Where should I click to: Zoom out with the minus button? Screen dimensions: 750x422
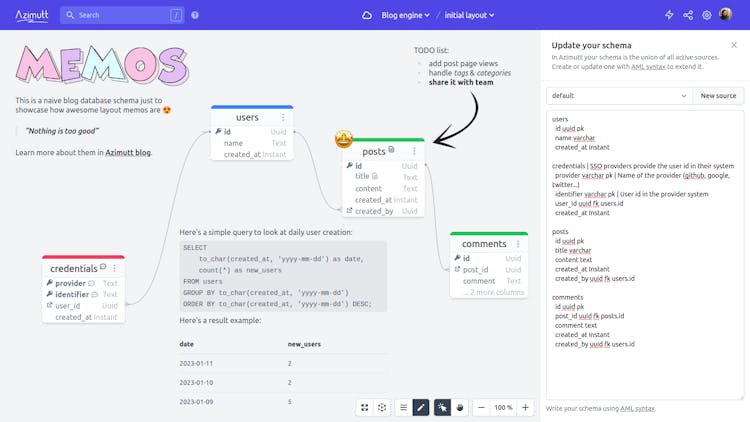(x=481, y=408)
